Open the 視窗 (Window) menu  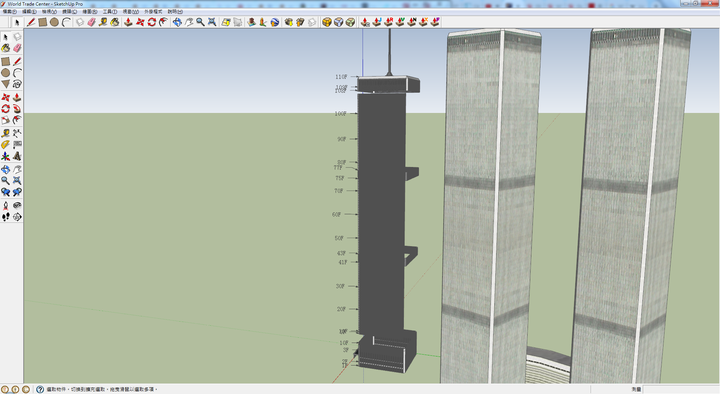tap(130, 11)
